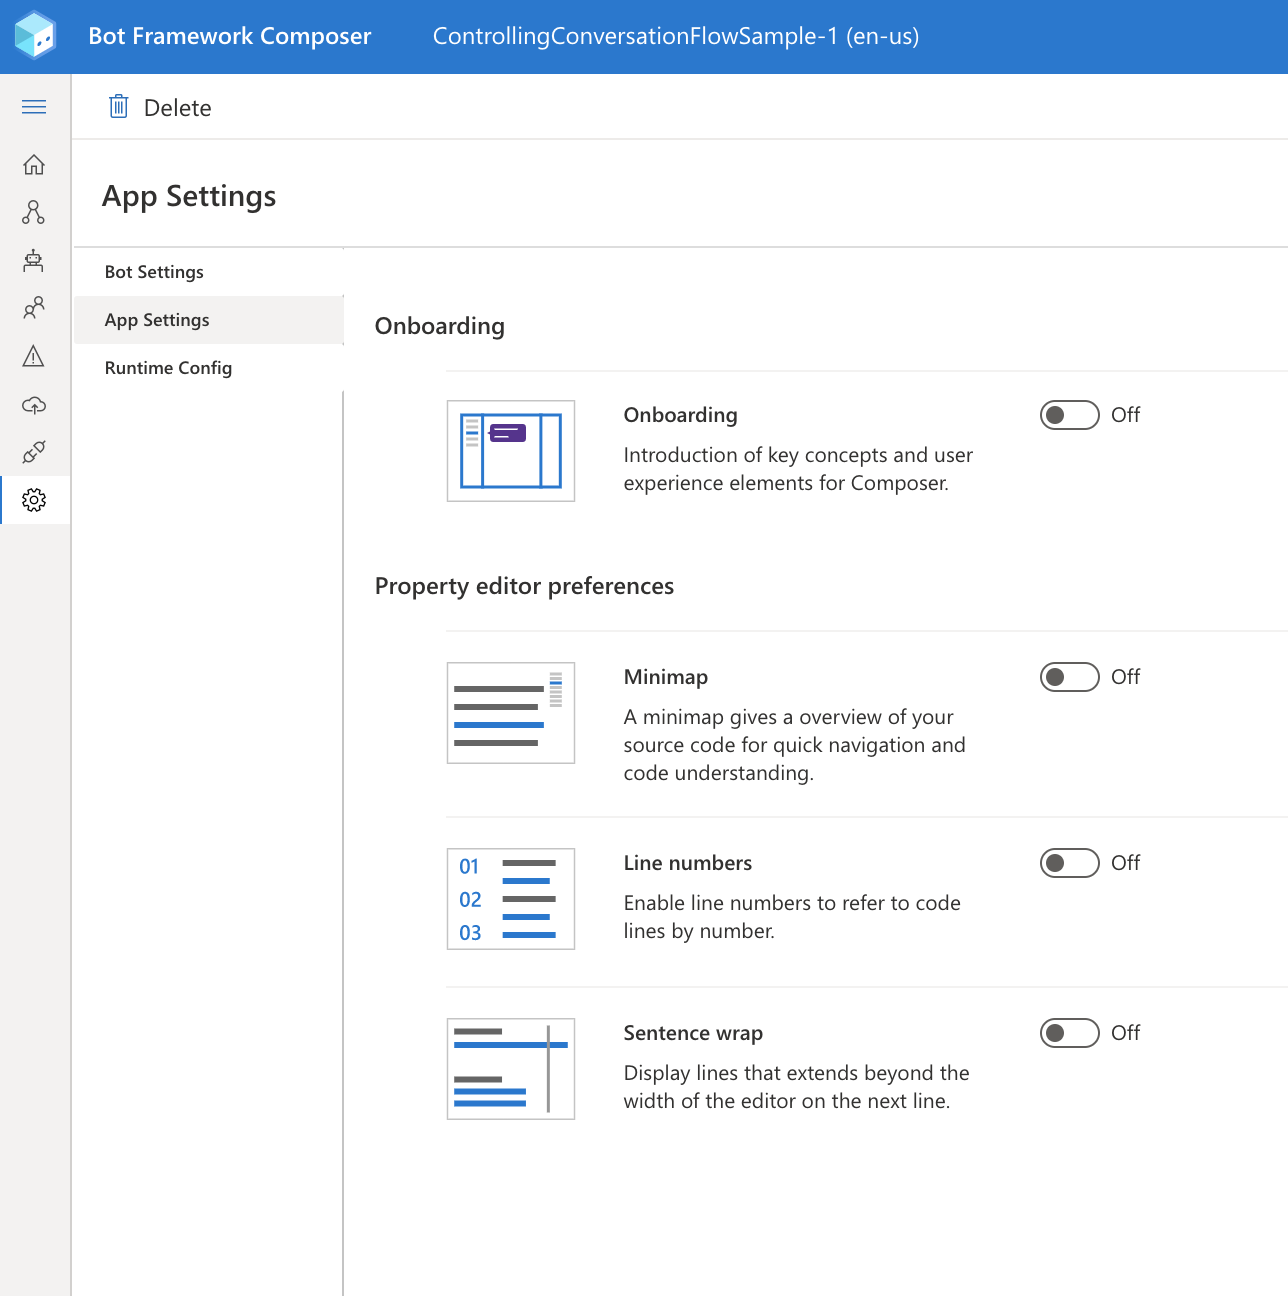Screen dimensions: 1288x1296
Task: Open the Skills plug icon
Action: point(34,452)
